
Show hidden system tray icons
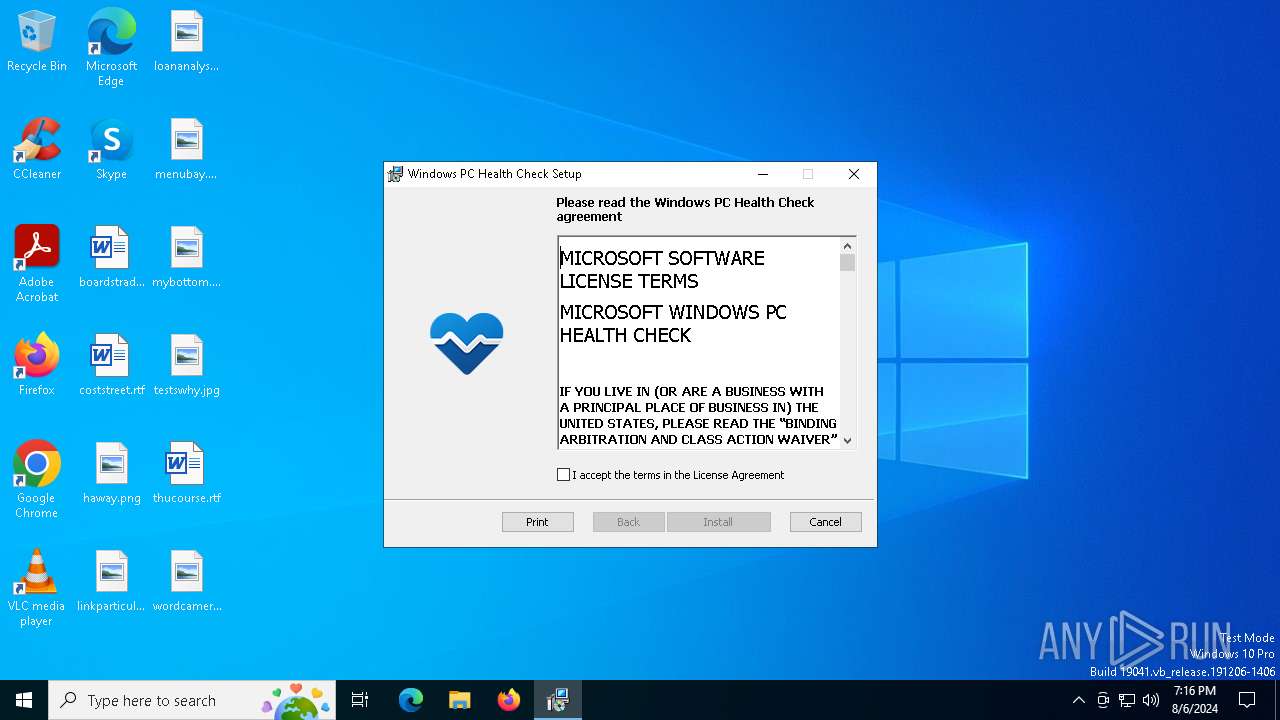click(x=1078, y=700)
